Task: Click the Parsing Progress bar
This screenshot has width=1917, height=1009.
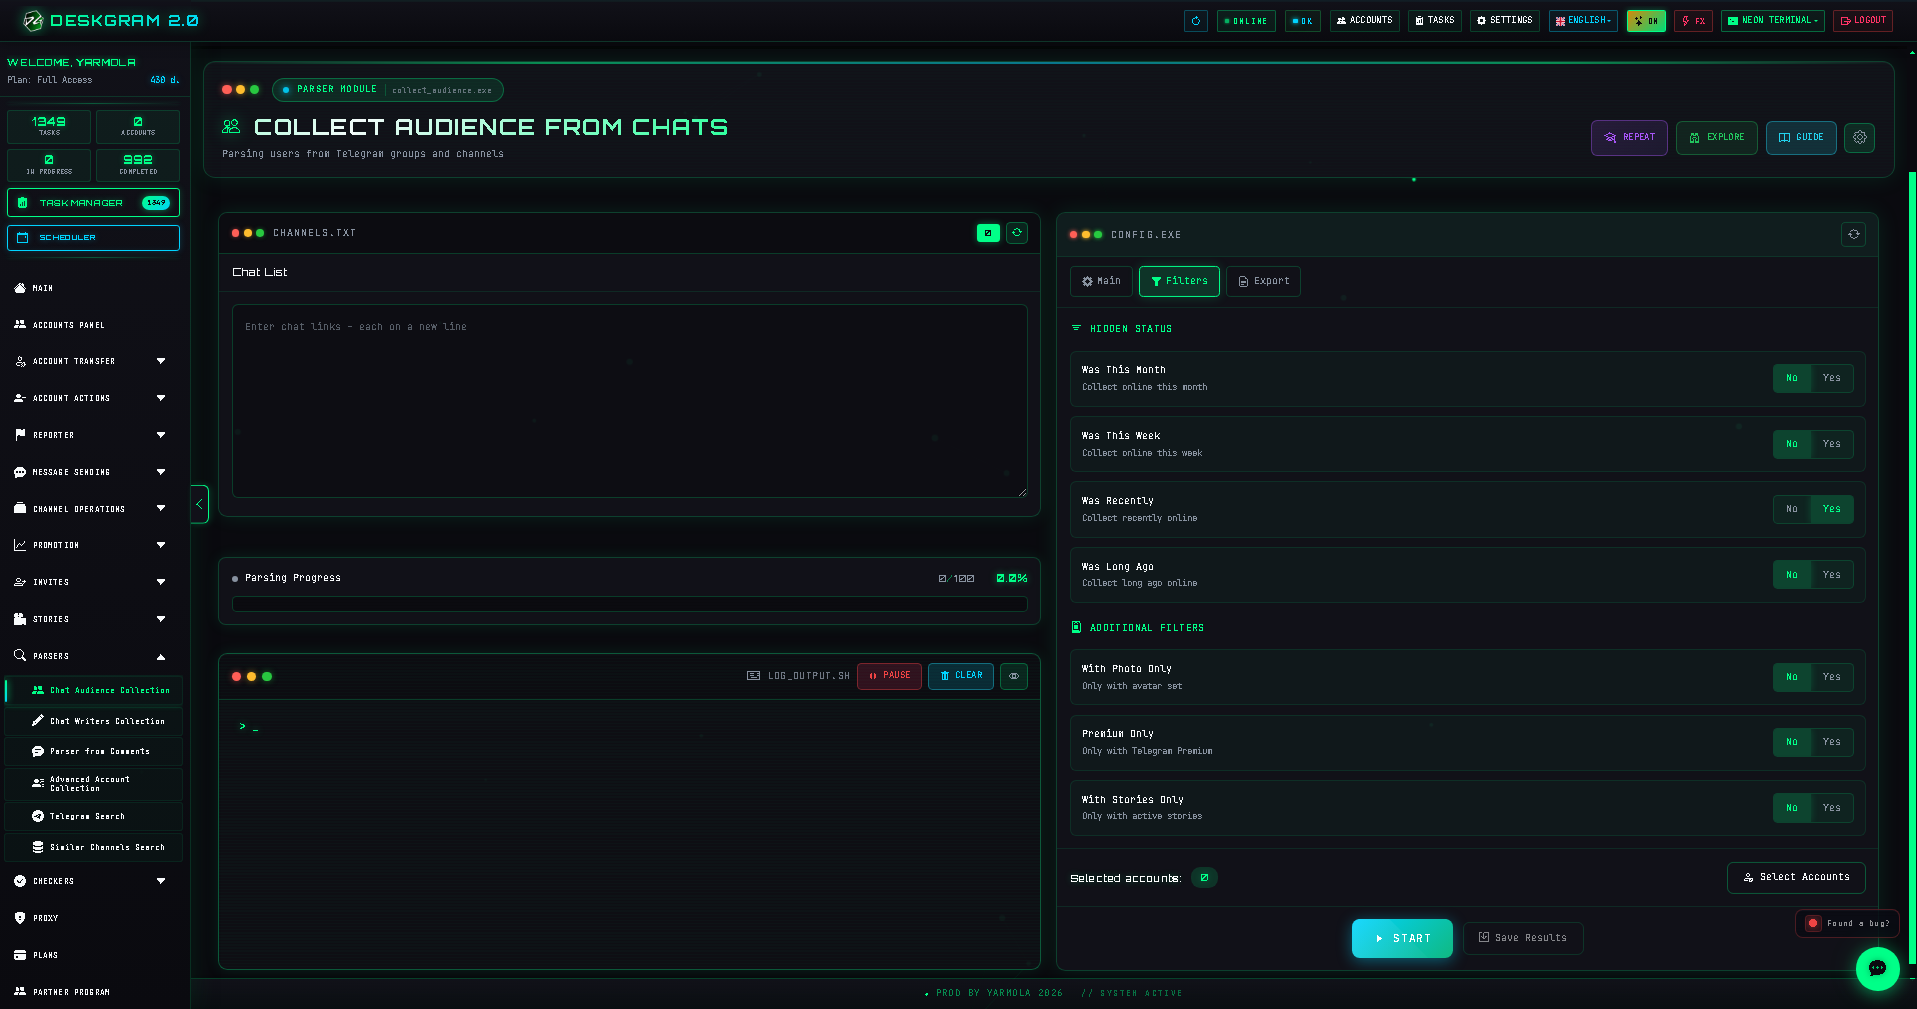Action: [629, 604]
